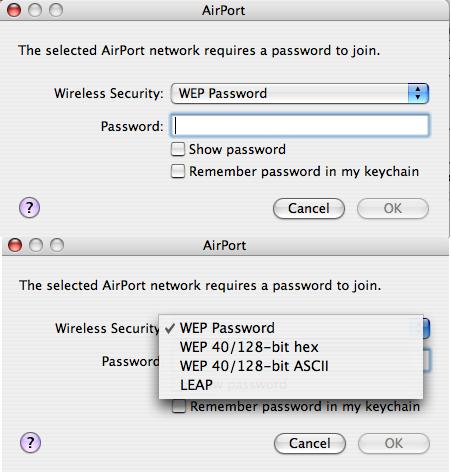
Task: Click the gray minimize button of lower window
Action: coord(36,245)
